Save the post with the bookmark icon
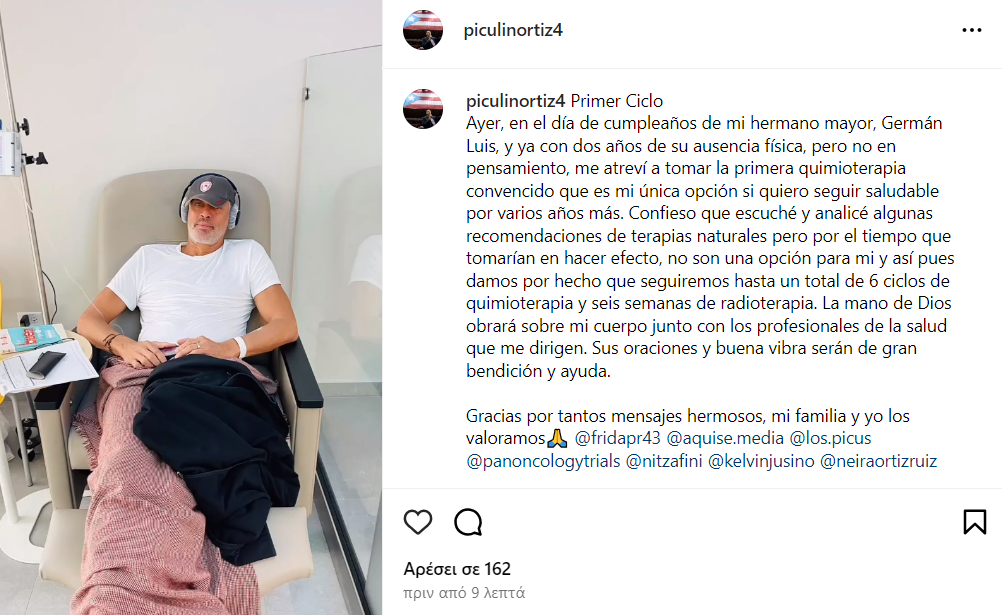Screen dimensions: 1002x615 click(x=975, y=522)
